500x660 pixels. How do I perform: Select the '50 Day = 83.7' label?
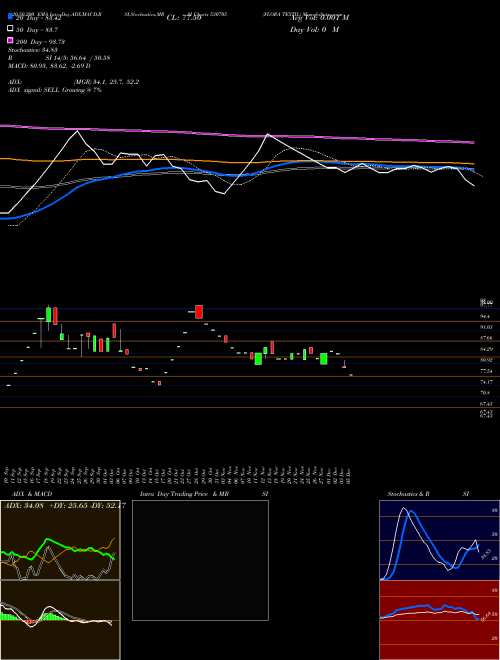point(37,30)
